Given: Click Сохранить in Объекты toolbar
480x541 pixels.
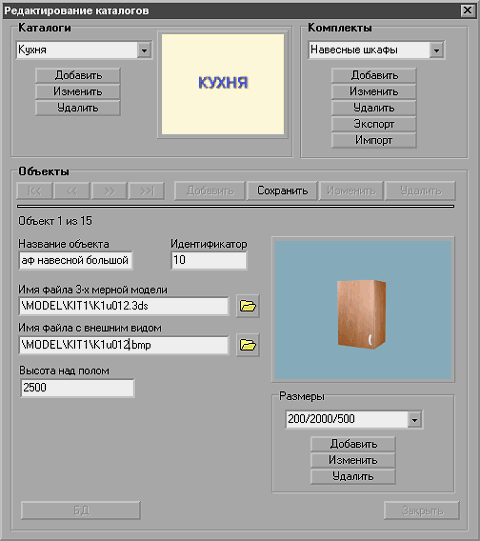Looking at the screenshot, I should [282, 191].
